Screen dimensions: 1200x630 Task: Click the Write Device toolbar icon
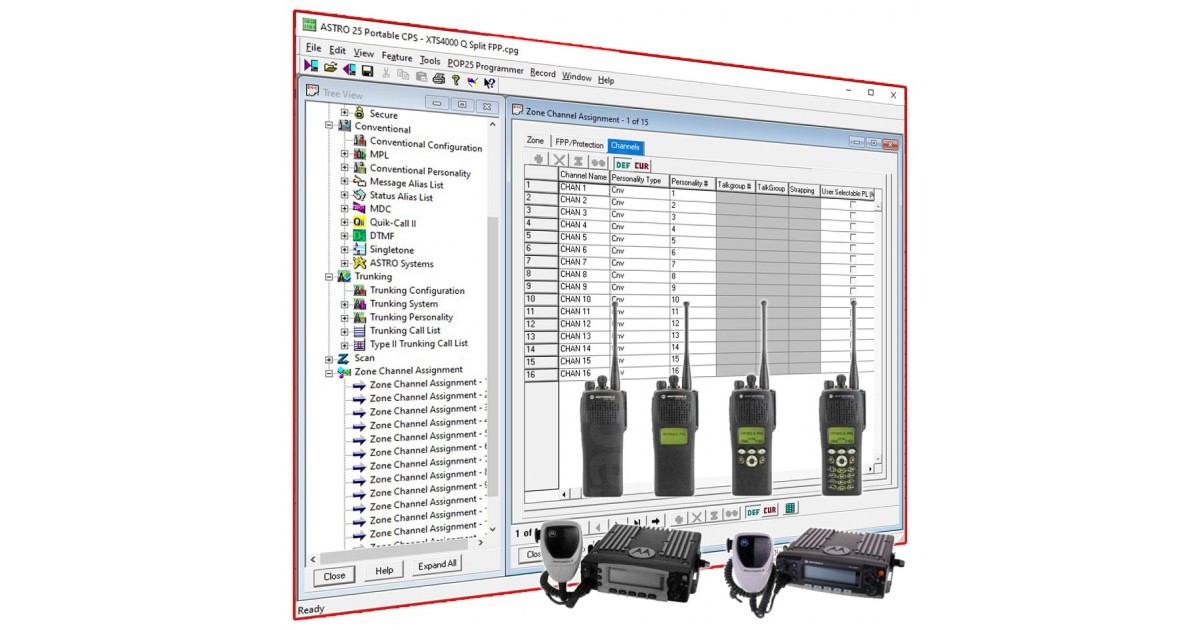349,69
